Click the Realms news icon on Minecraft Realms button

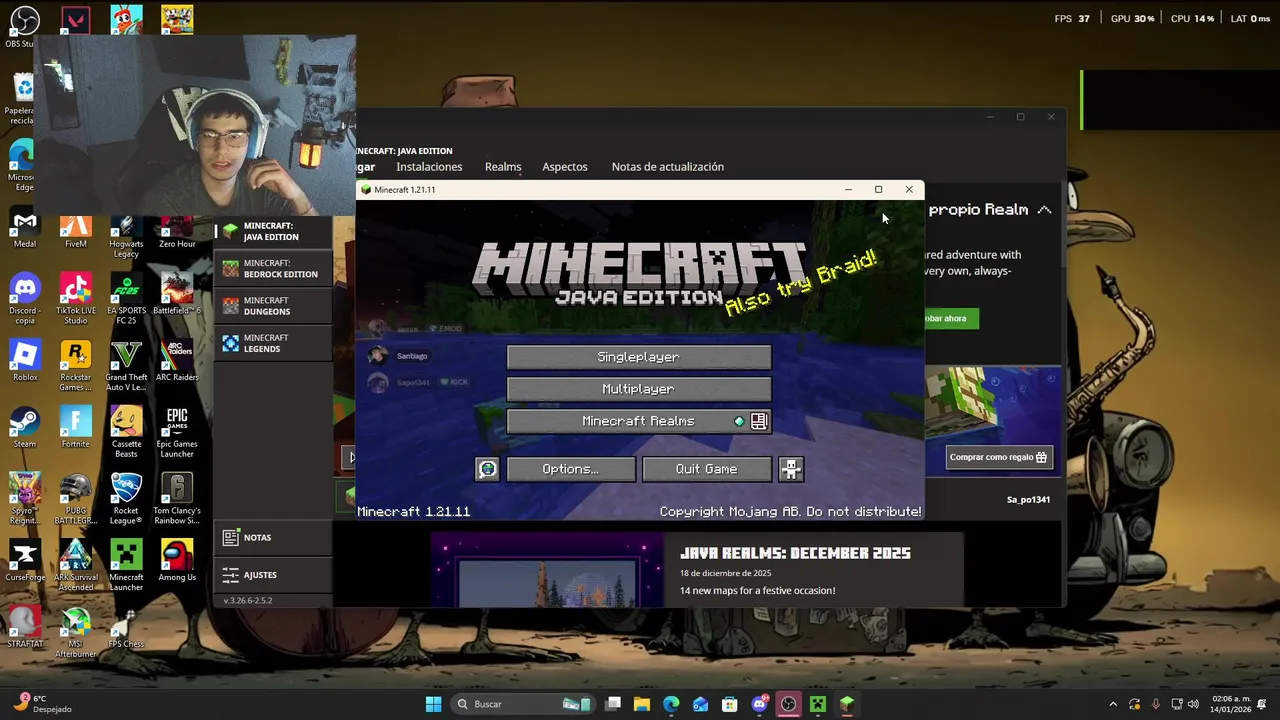point(759,421)
